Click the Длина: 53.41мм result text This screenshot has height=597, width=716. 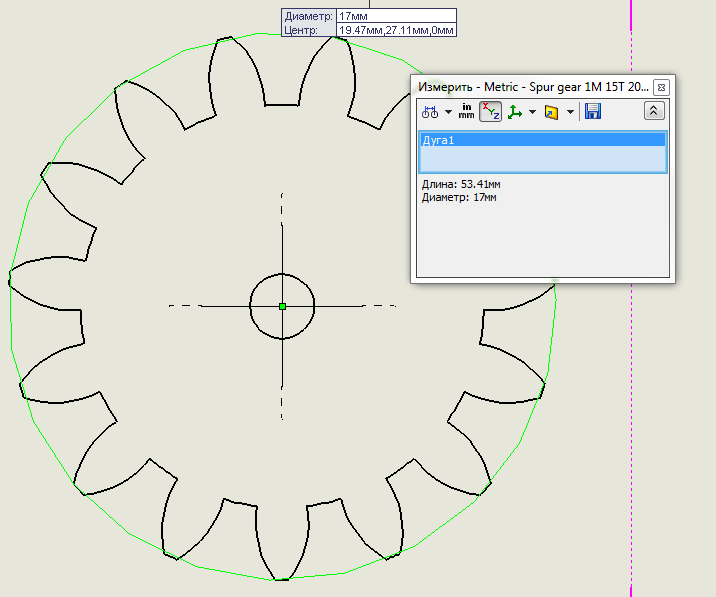[461, 185]
